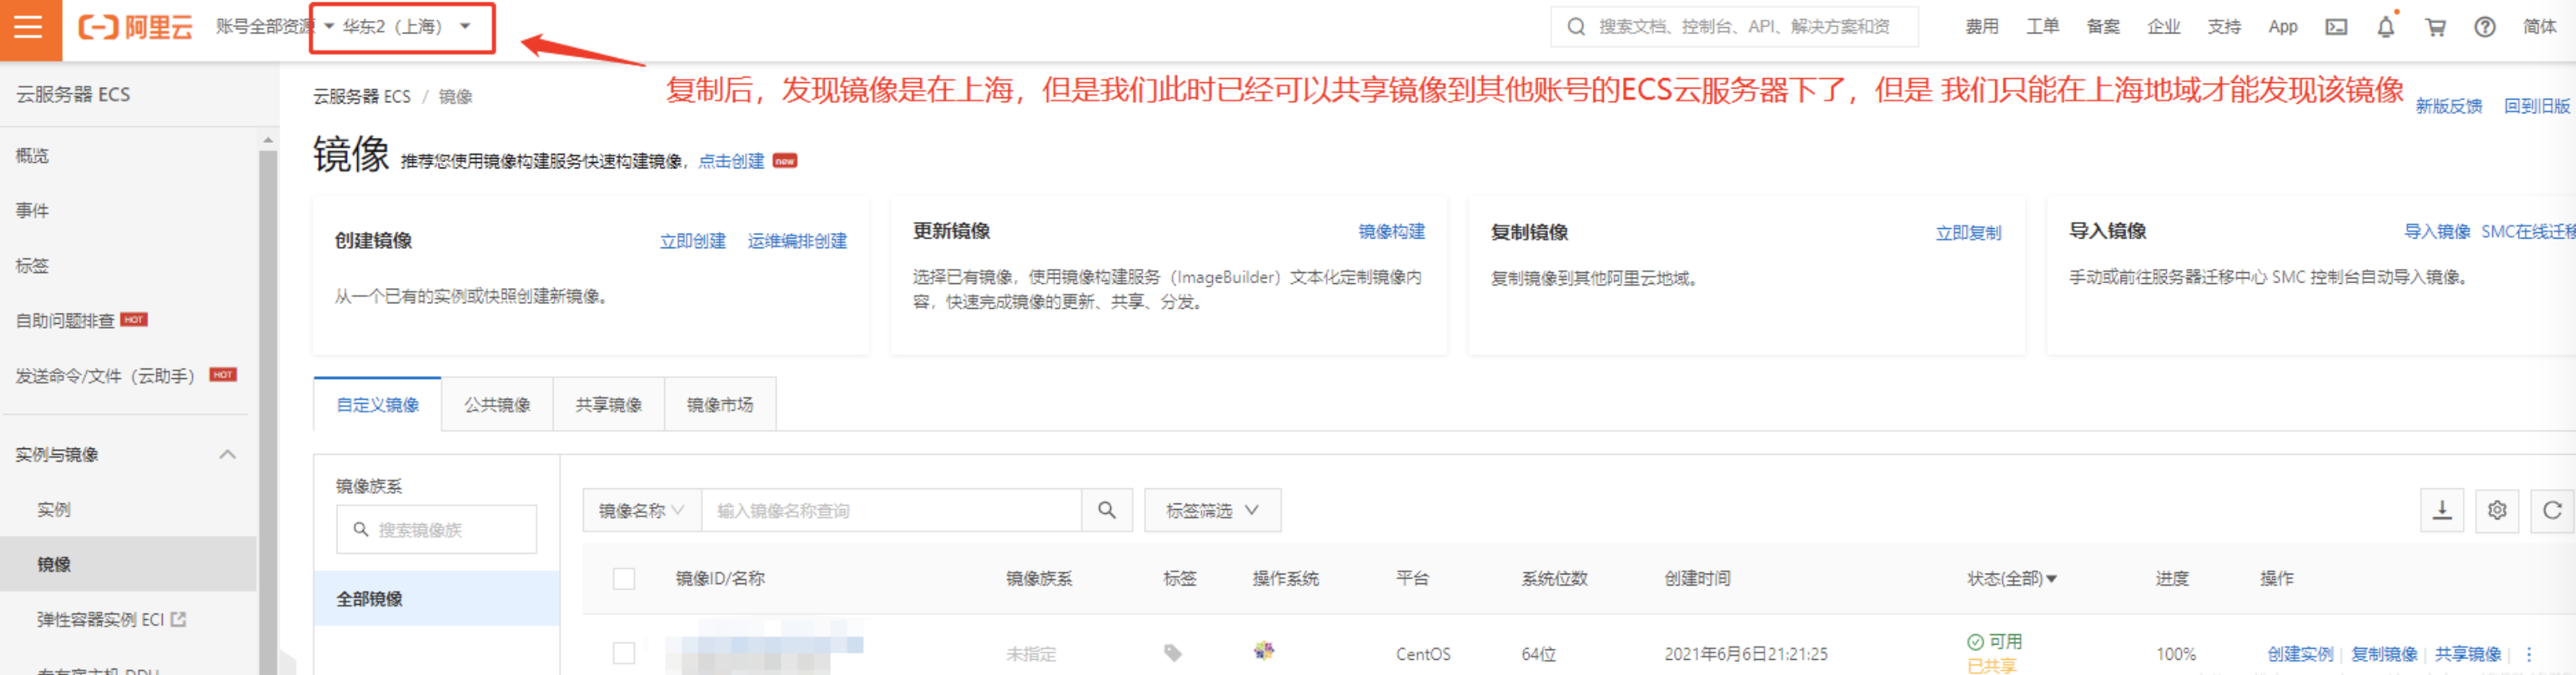Open the 标签筛选 dropdown

(1212, 510)
